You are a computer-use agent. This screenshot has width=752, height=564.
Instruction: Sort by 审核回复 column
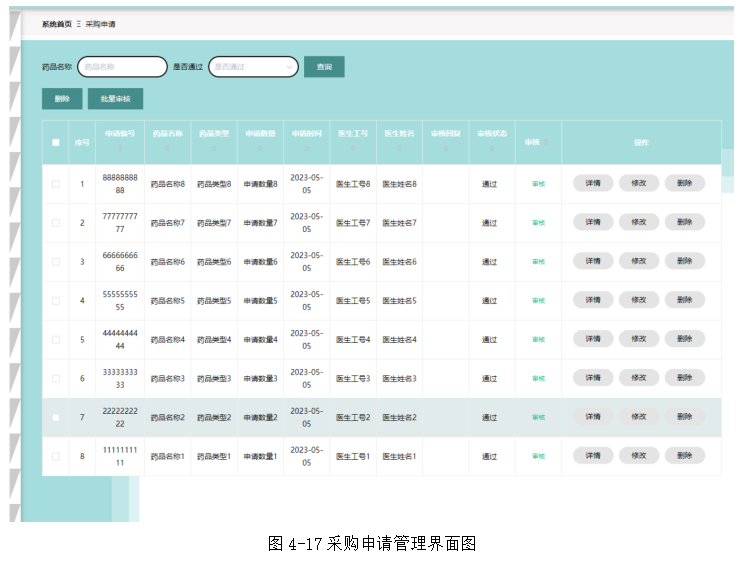tap(446, 149)
